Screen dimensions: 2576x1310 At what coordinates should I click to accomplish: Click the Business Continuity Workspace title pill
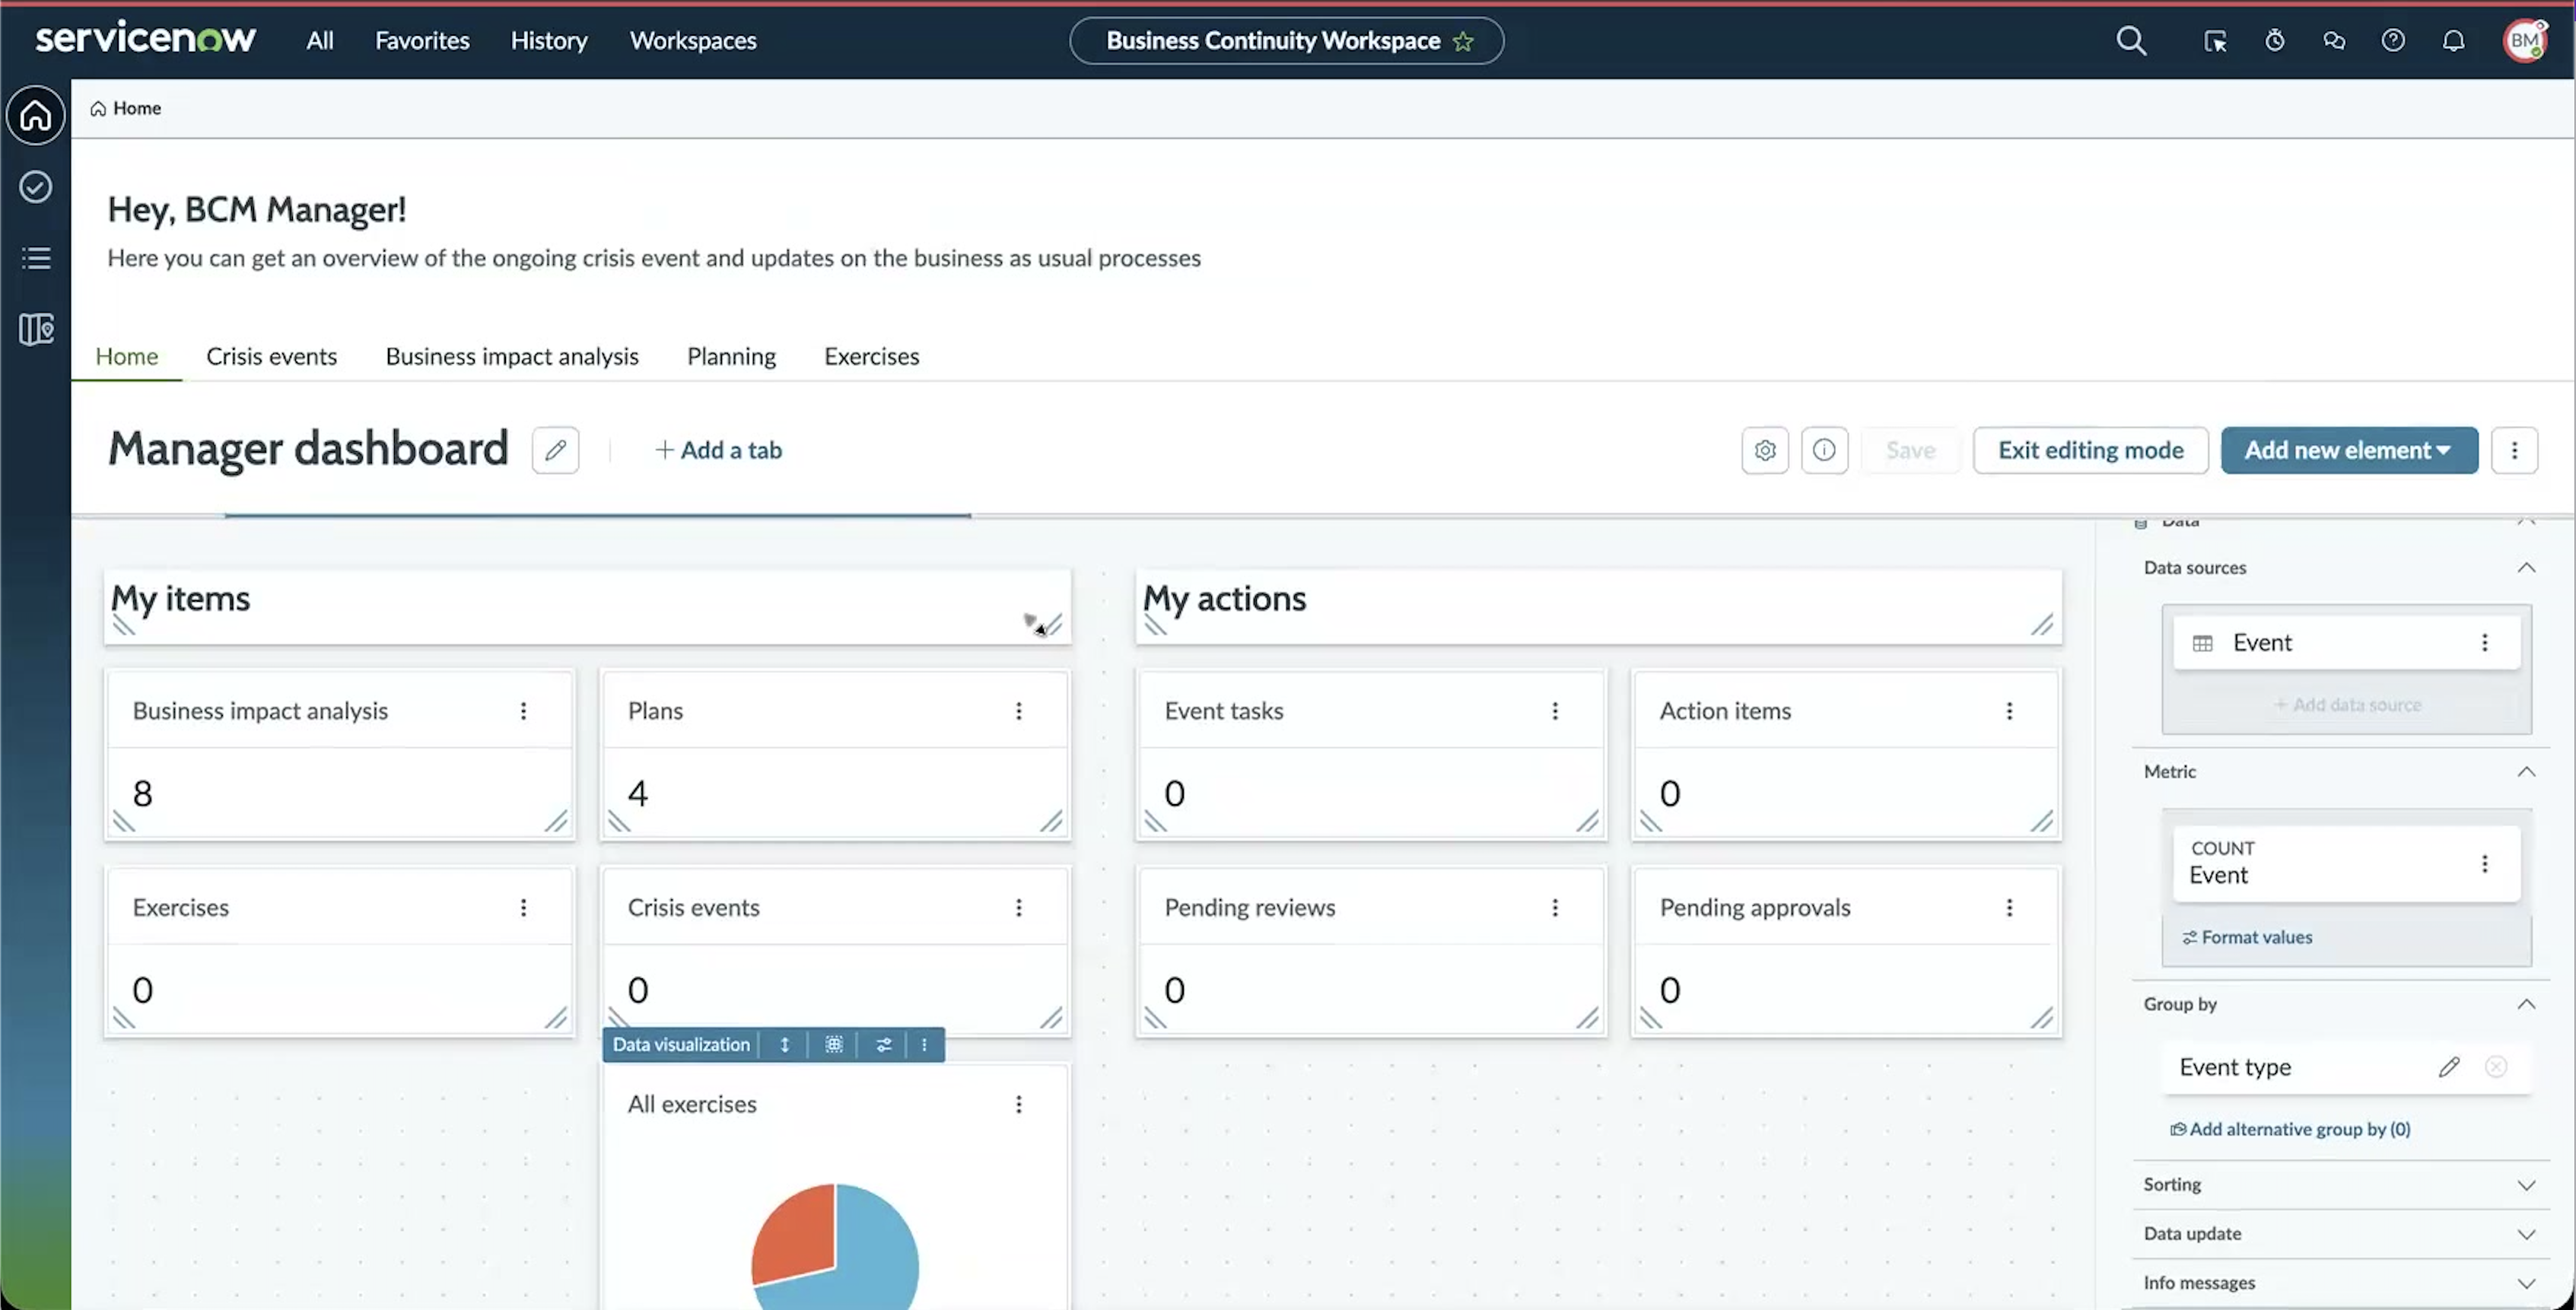click(1286, 41)
